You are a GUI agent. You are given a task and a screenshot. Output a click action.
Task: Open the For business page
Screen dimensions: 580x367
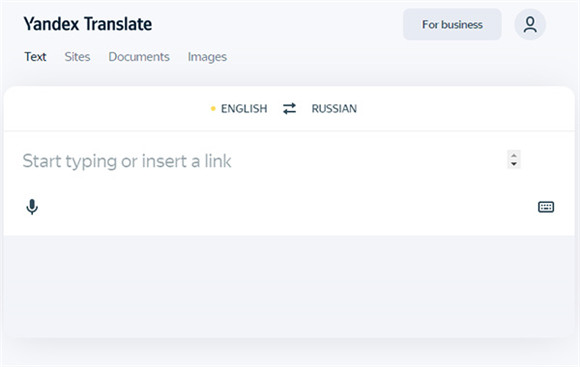[452, 24]
